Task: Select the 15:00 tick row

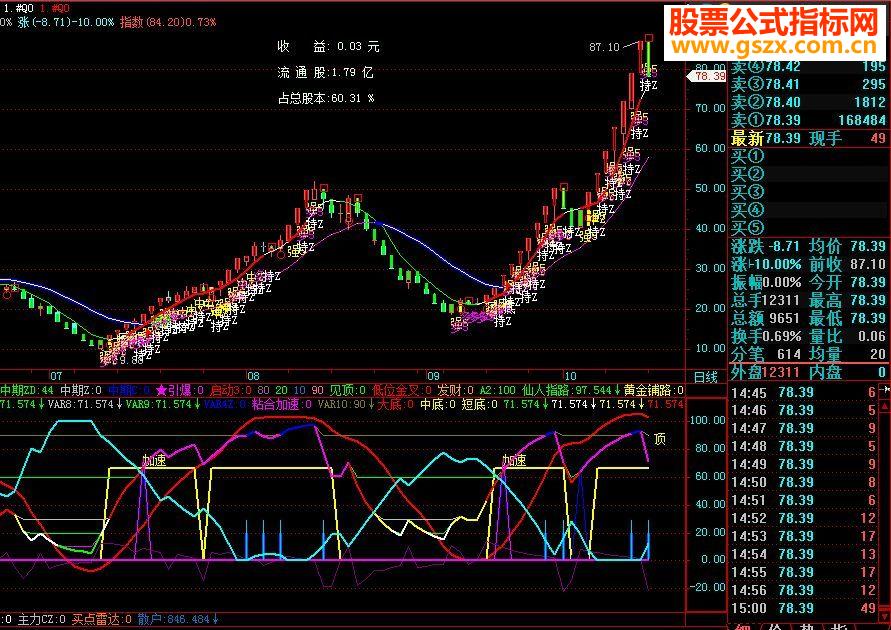Action: point(804,608)
